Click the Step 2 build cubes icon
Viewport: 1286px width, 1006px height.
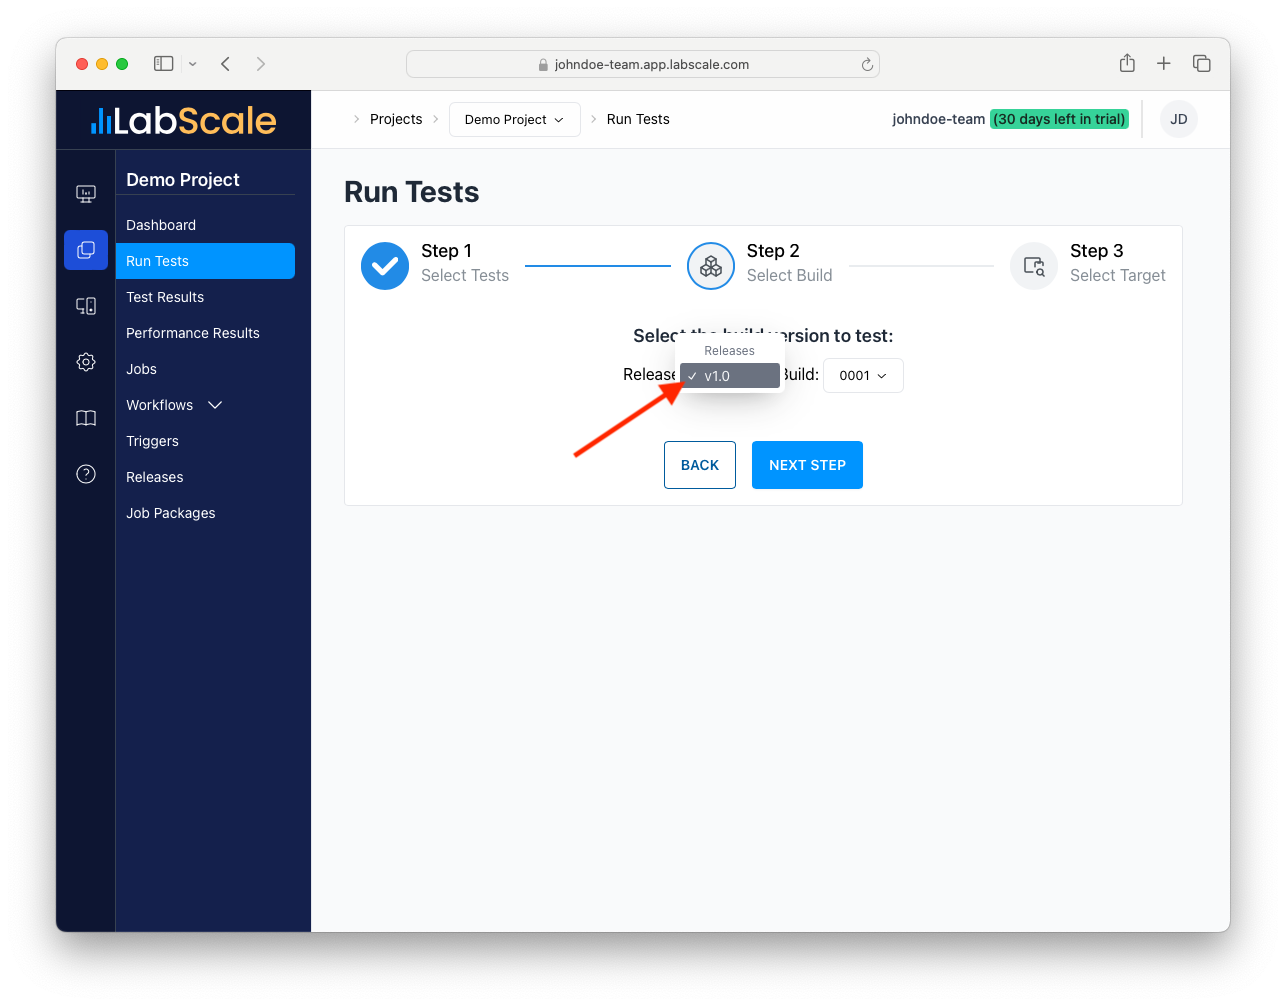coord(711,266)
